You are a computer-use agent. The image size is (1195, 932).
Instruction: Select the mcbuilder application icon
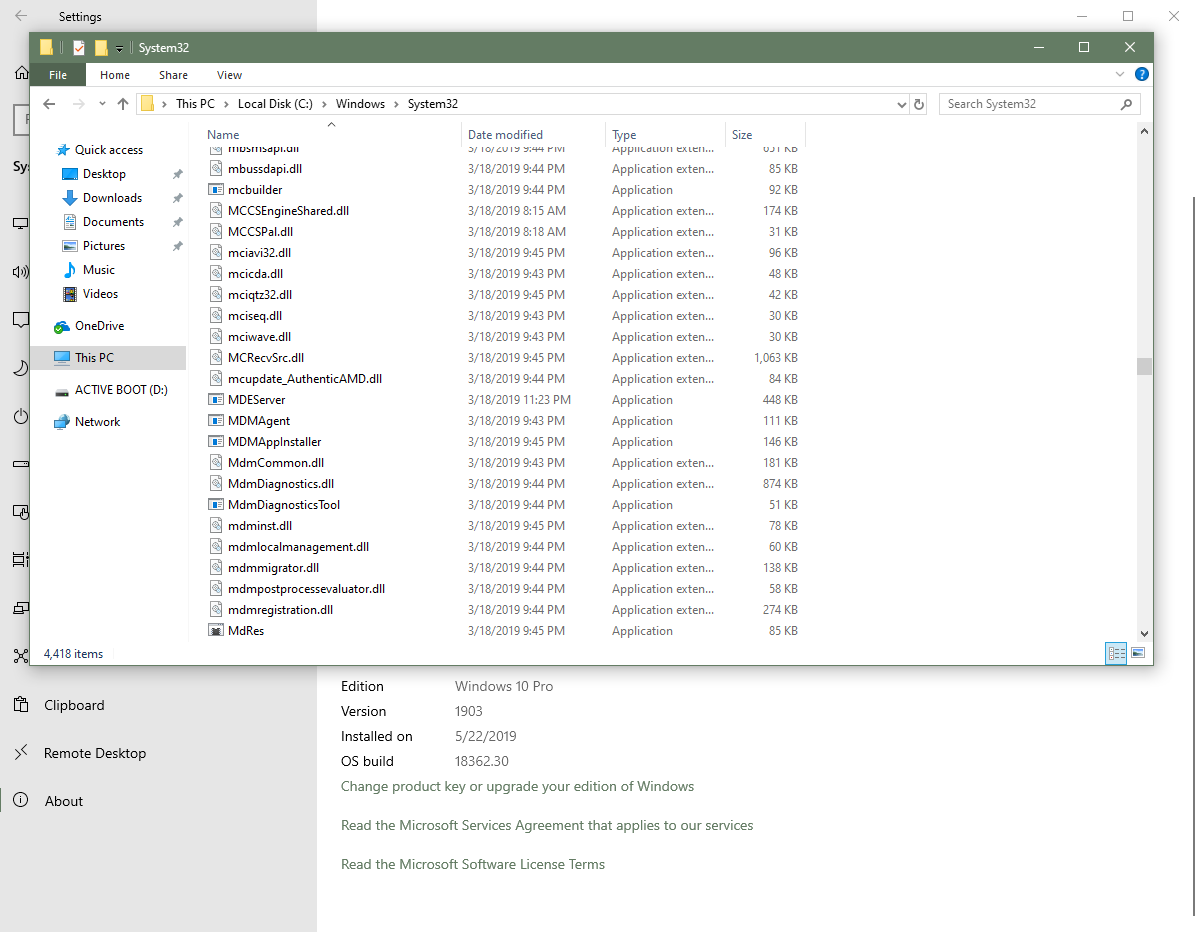216,190
